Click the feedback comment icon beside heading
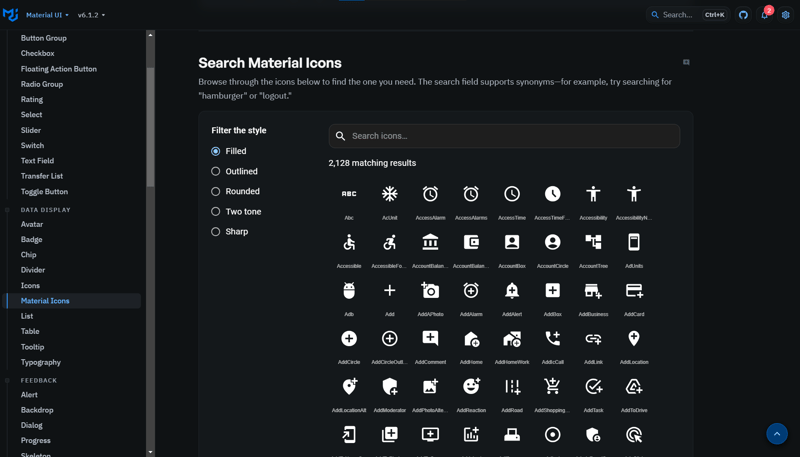 click(x=686, y=62)
